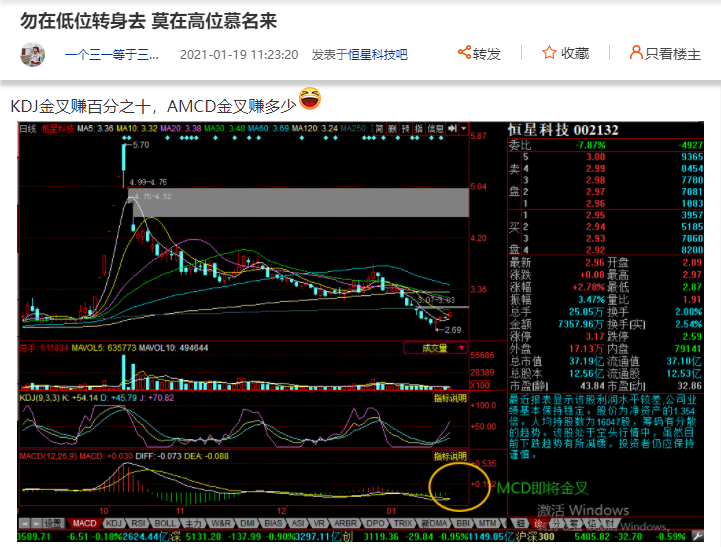Click the stock title 恒星科技 002132
This screenshot has height=547, width=721.
tap(563, 130)
